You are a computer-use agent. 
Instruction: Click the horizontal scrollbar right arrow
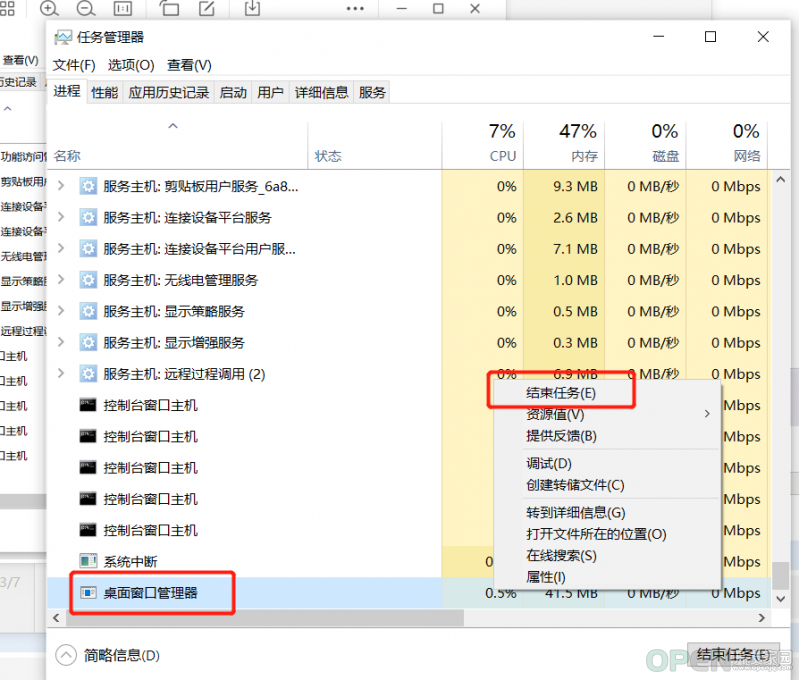(762, 618)
